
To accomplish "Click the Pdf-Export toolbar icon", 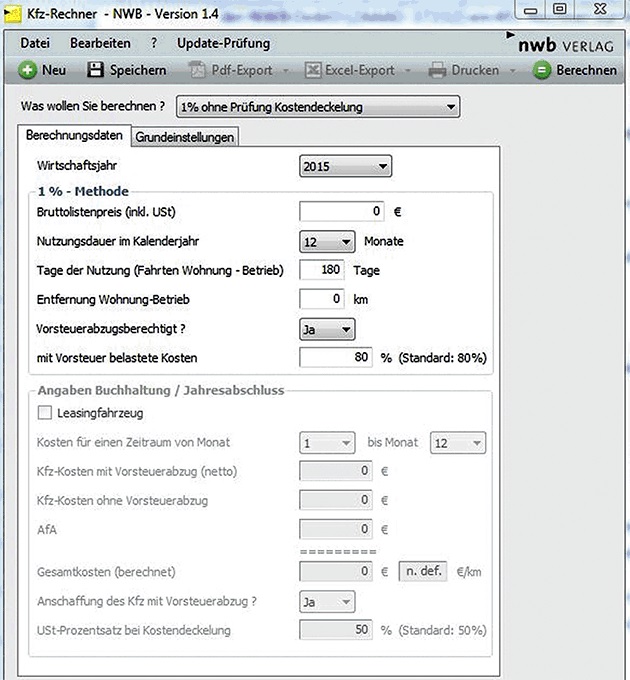I will point(196,70).
